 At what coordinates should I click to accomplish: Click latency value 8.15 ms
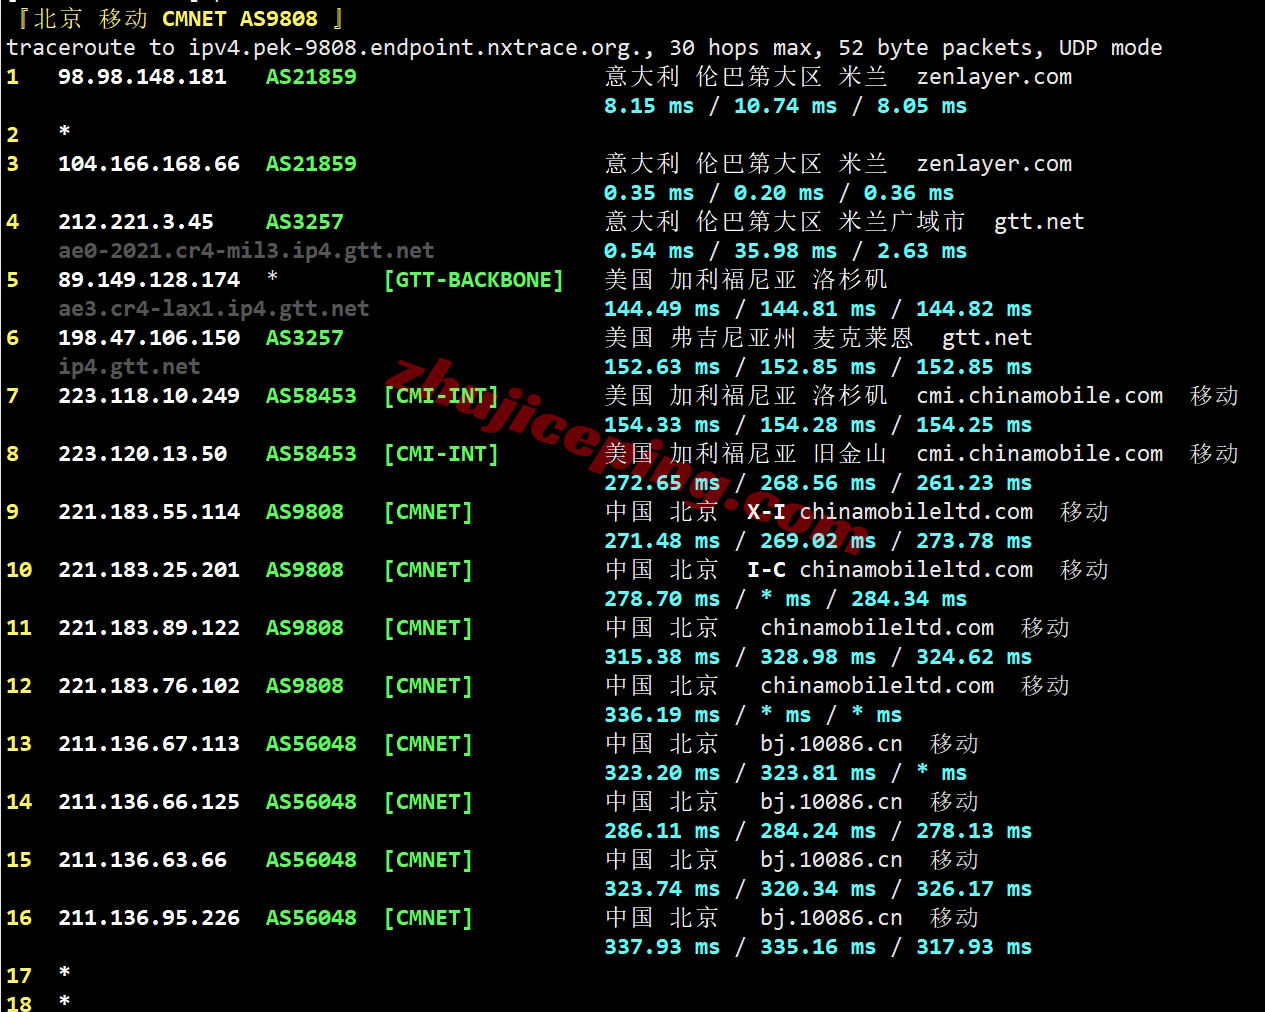click(x=649, y=106)
